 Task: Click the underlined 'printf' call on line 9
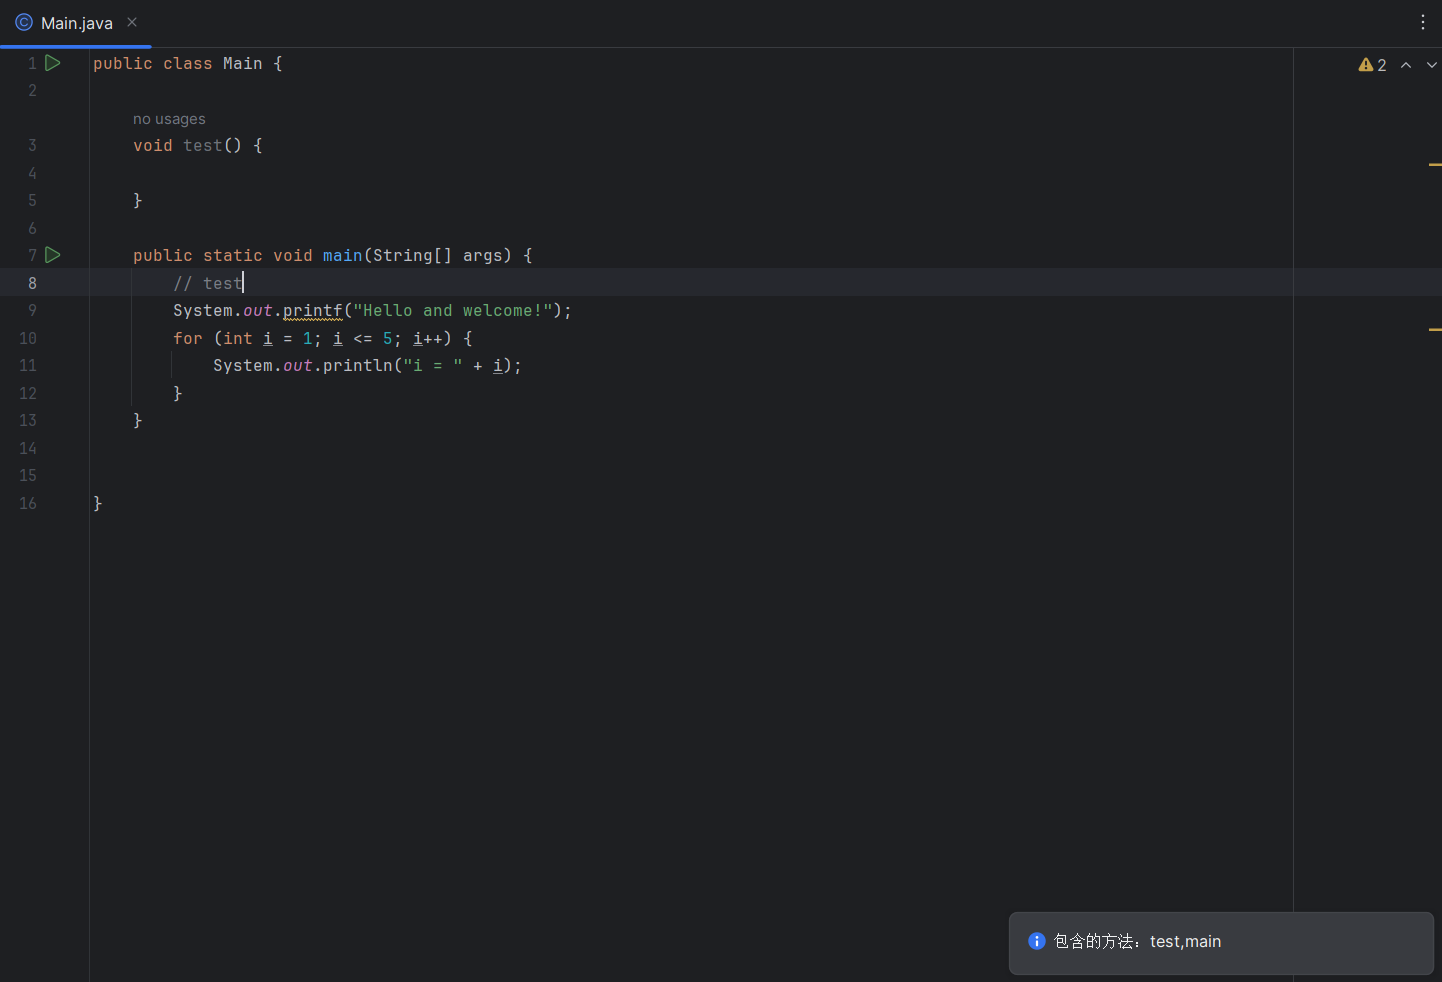coord(312,311)
